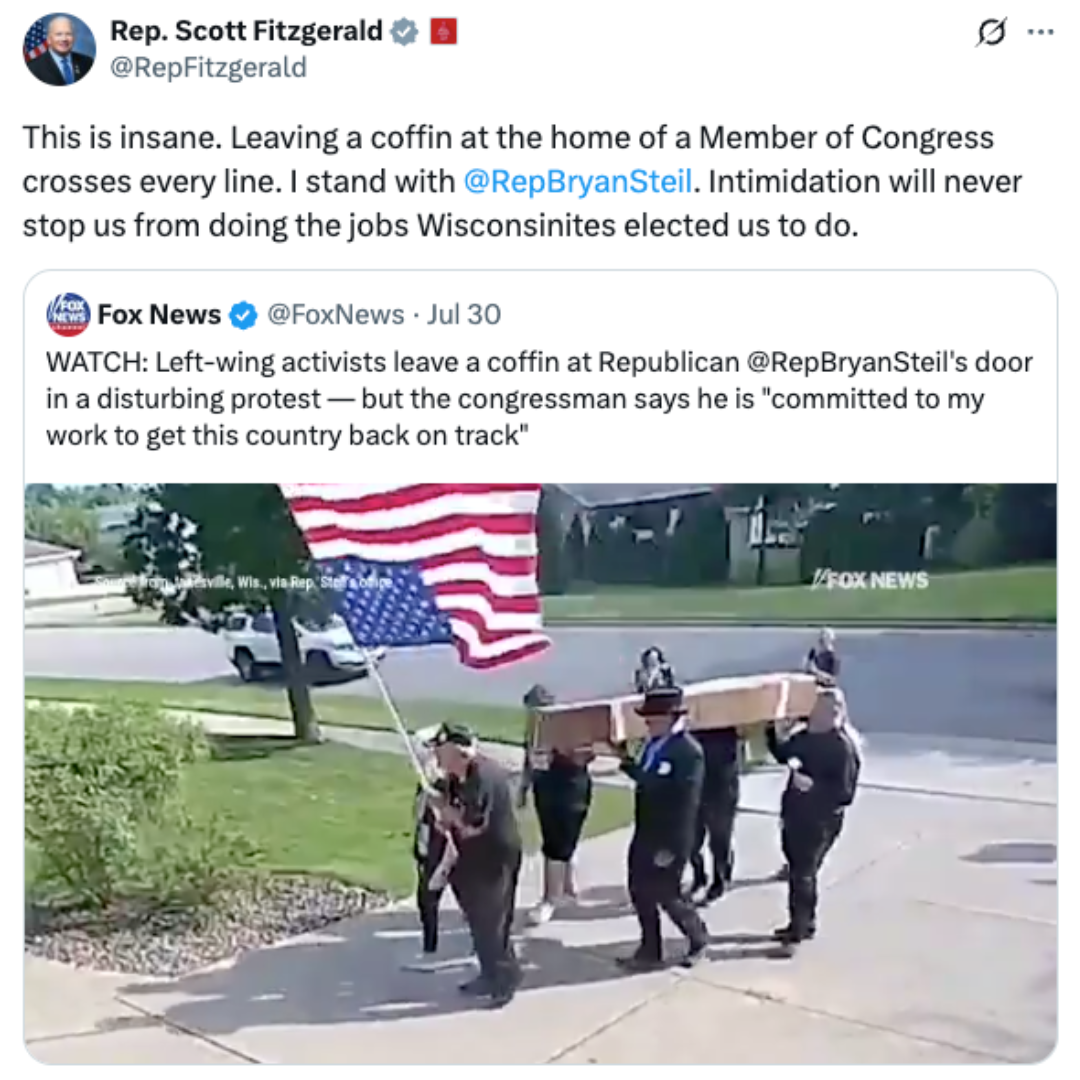The image size is (1080, 1080).
Task: Click the verified badge next to Scott Fitzgerald
Action: [404, 32]
